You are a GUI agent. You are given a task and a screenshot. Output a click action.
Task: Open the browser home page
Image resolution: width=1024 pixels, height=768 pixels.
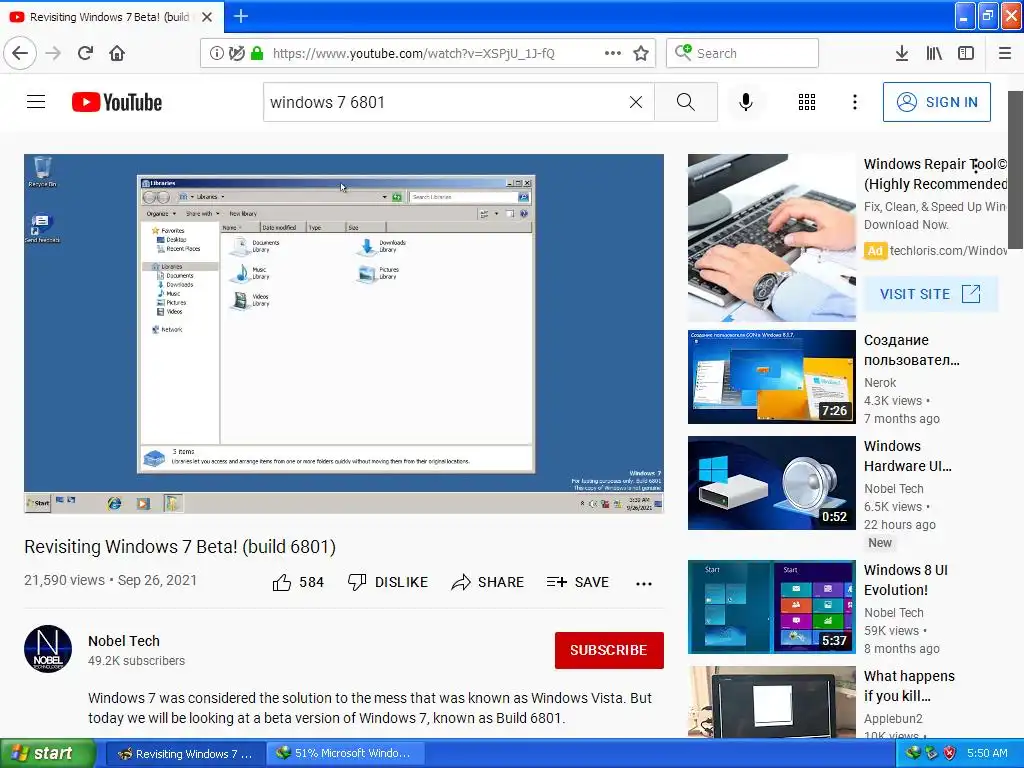click(117, 54)
